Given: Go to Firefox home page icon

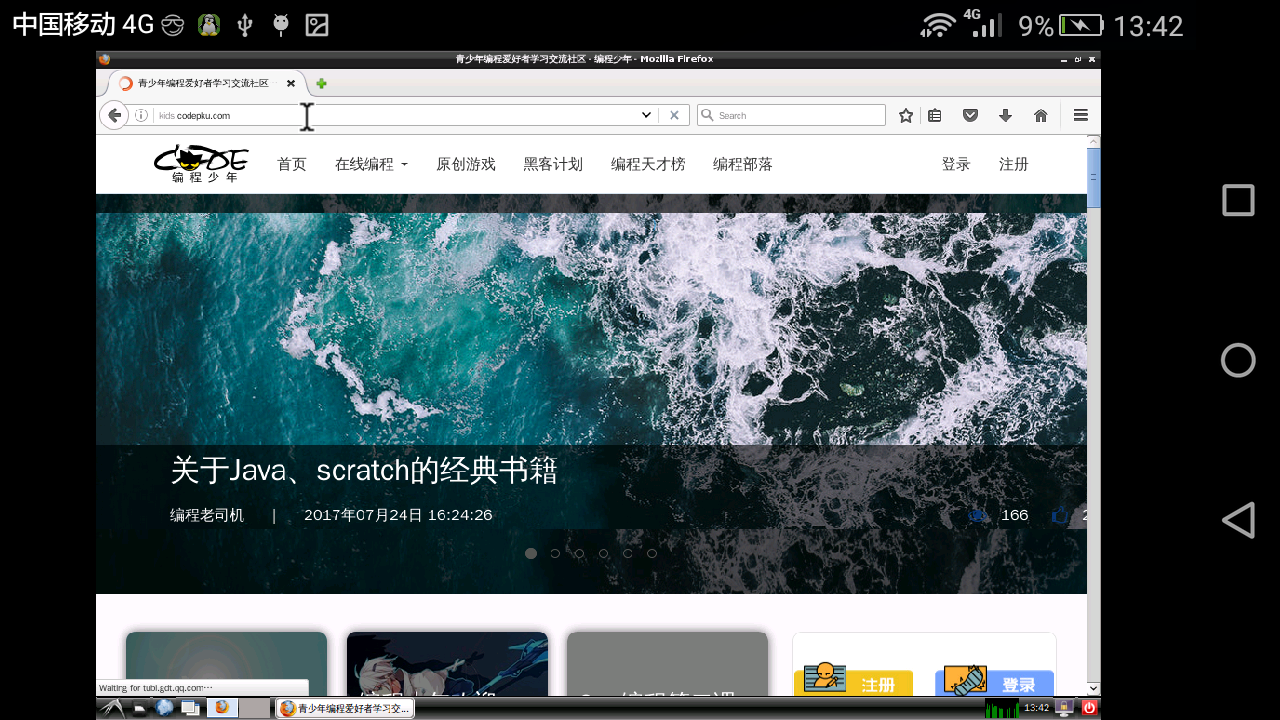Looking at the screenshot, I should click(x=1041, y=115).
